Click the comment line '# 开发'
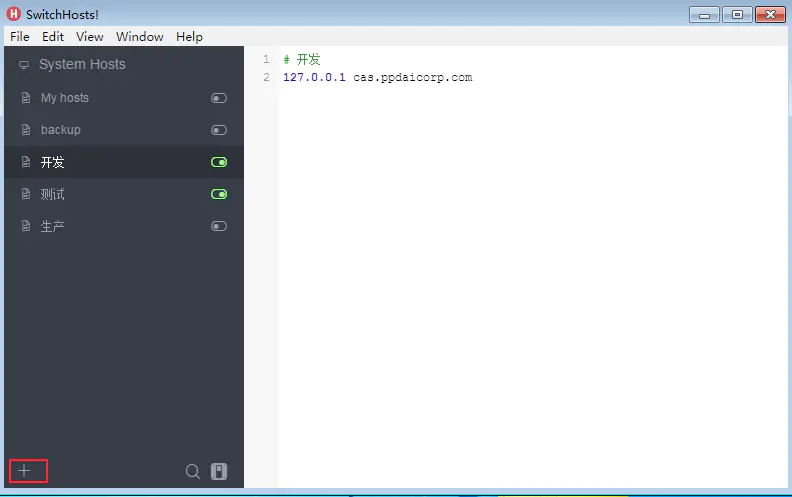Viewport: 792px width, 497px height. click(x=302, y=59)
